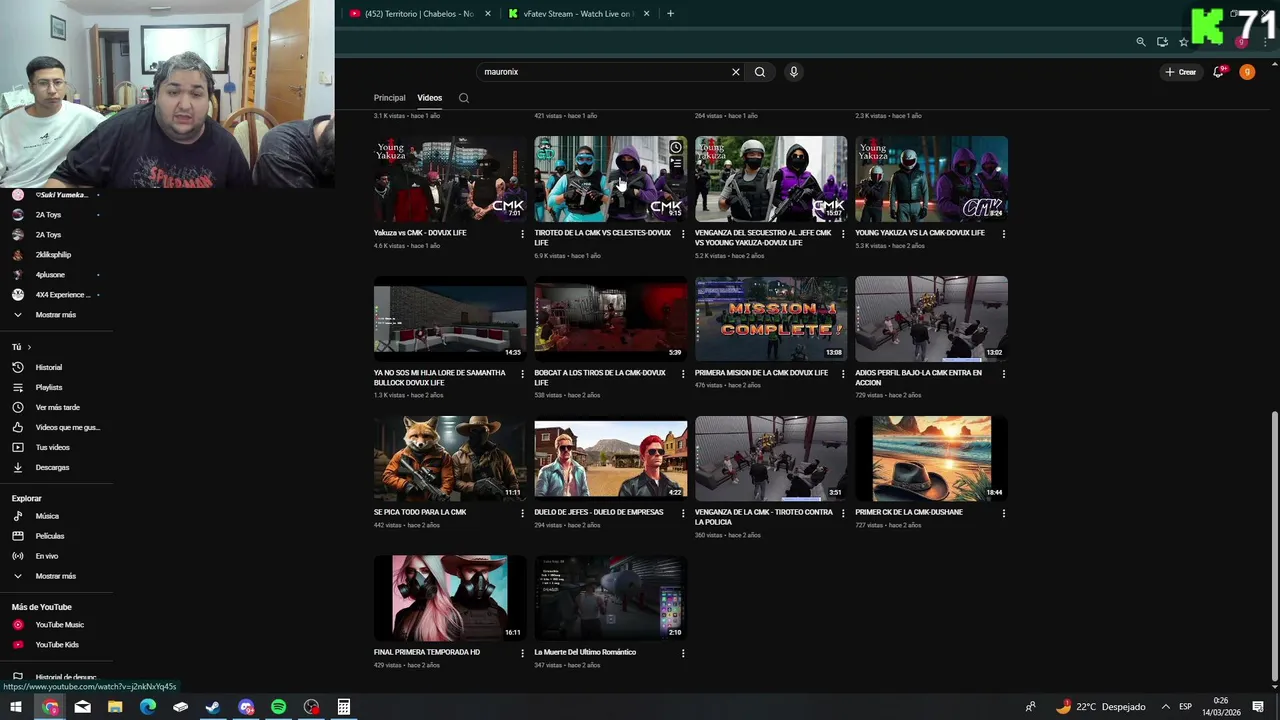Open PRIMER CK sunset hat thumbnail
This screenshot has height=720, width=1280.
coord(932,459)
